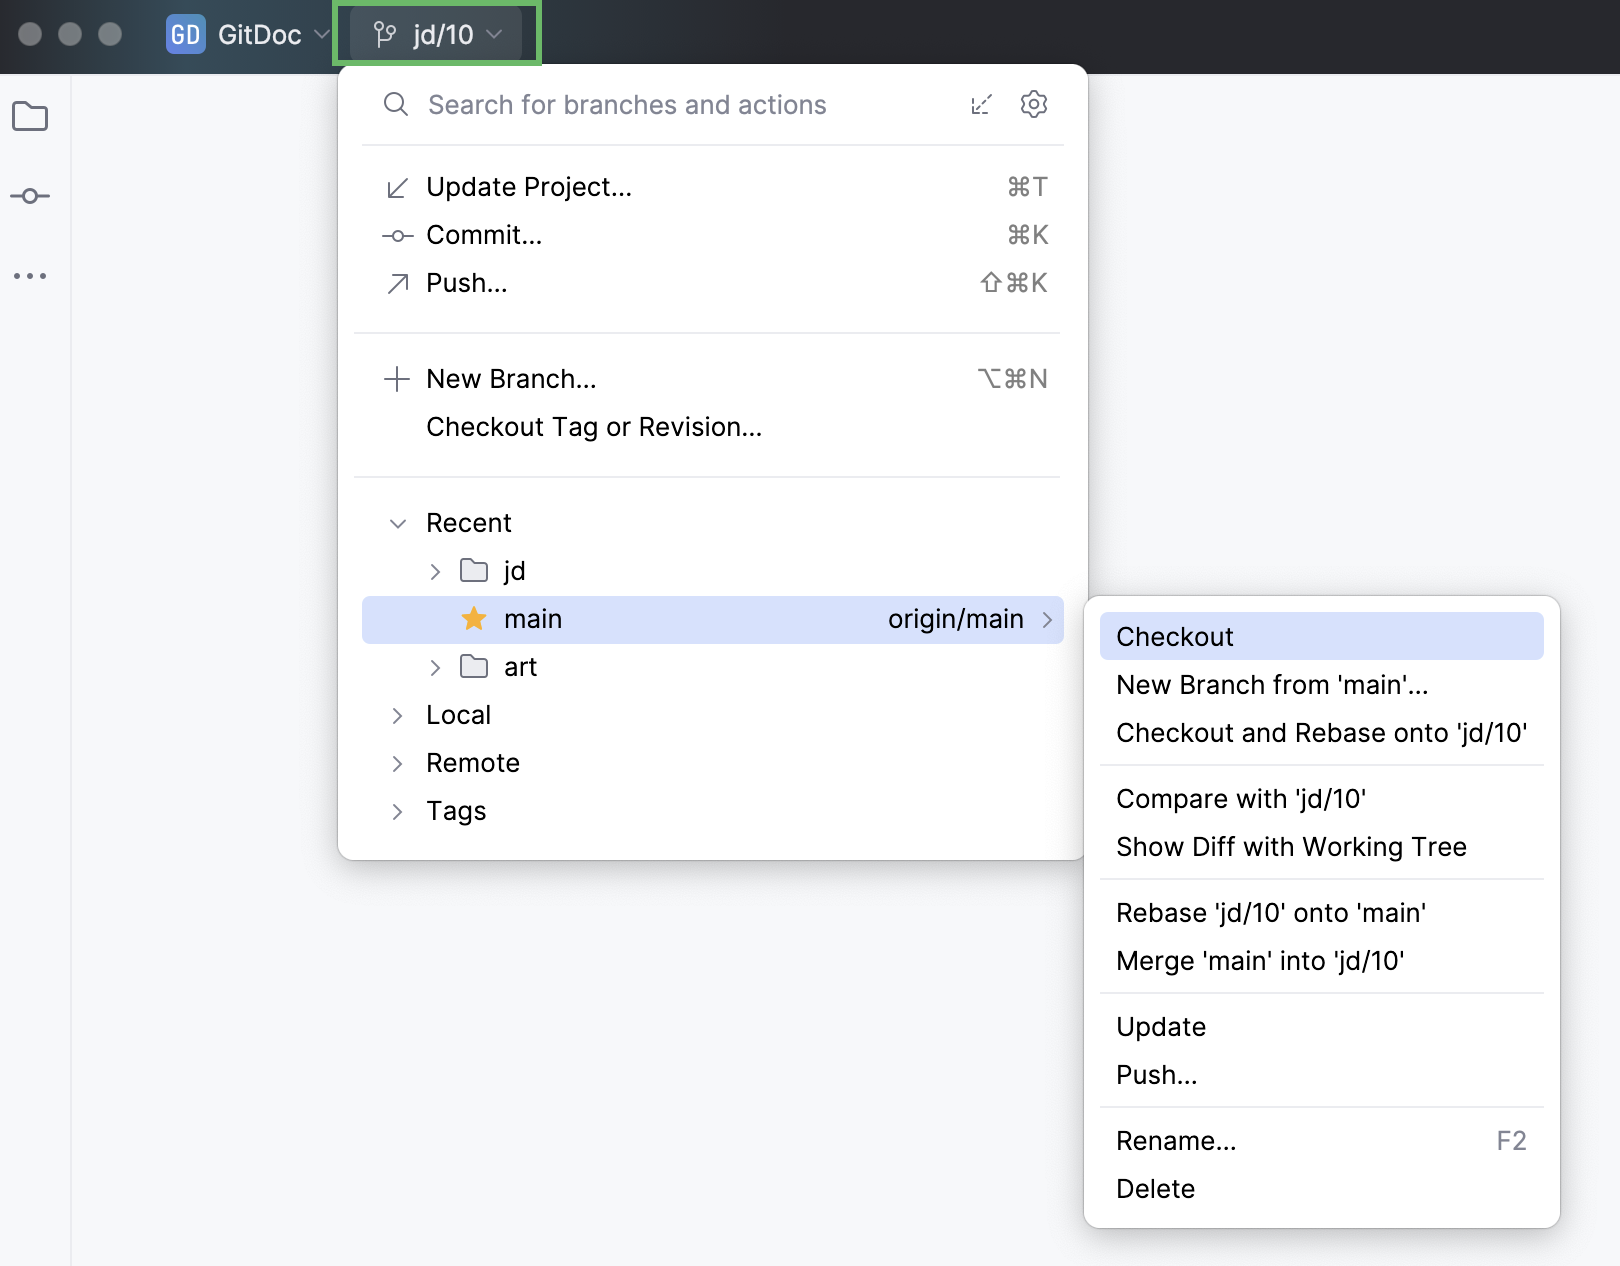This screenshot has height=1266, width=1620.
Task: Click New Branch from 'main'
Action: pos(1271,685)
